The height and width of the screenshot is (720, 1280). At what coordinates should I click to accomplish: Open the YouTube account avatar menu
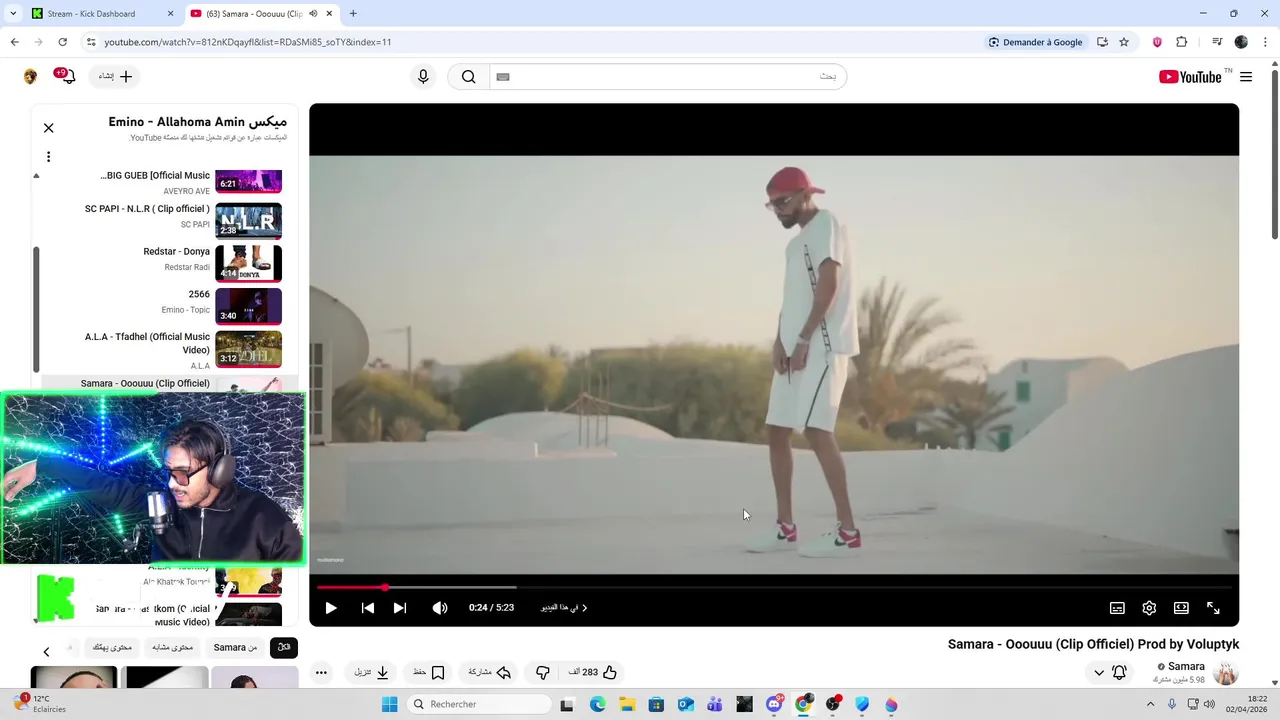pos(30,77)
